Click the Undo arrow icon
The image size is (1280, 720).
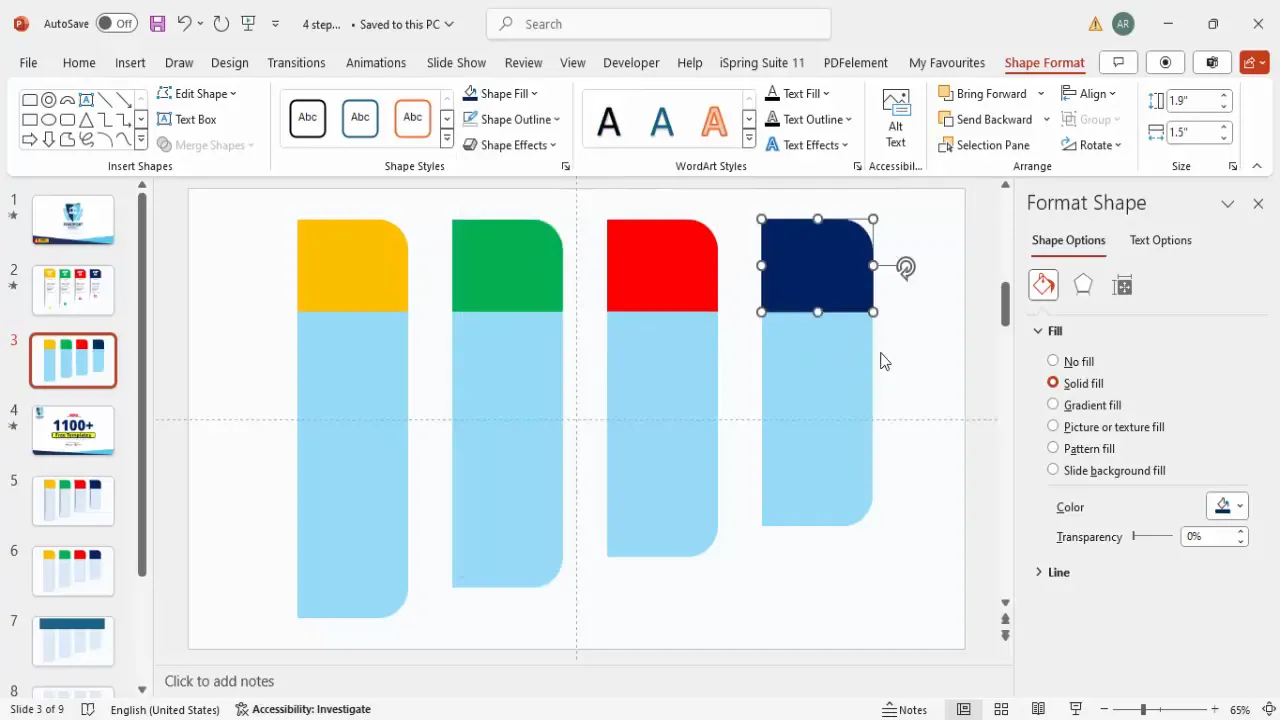[x=184, y=24]
